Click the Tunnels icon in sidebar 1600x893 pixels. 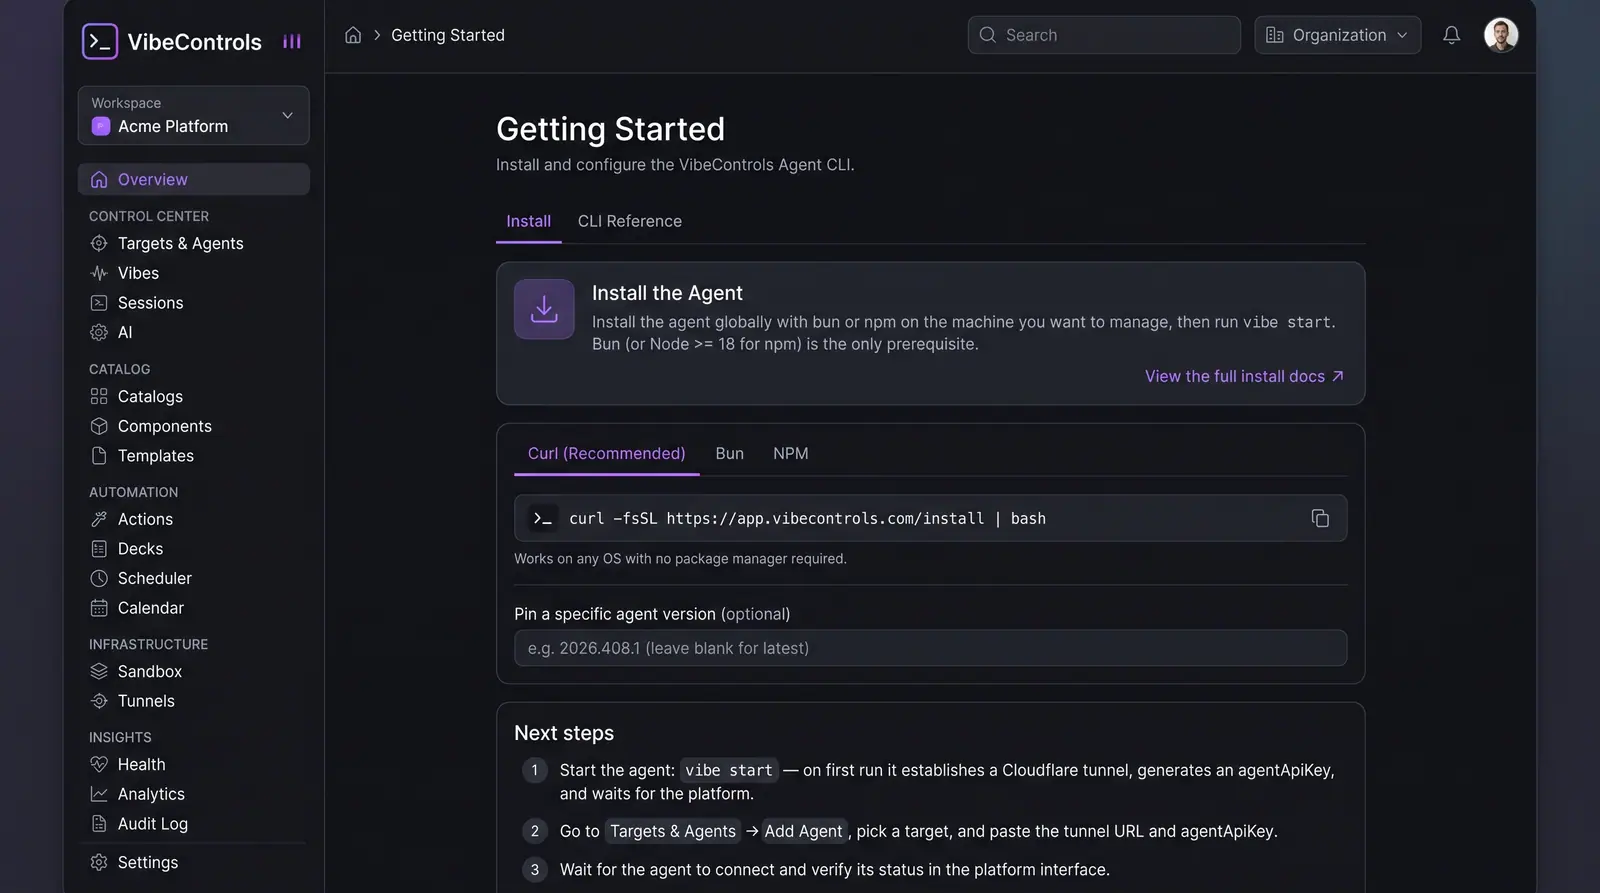[x=99, y=701]
